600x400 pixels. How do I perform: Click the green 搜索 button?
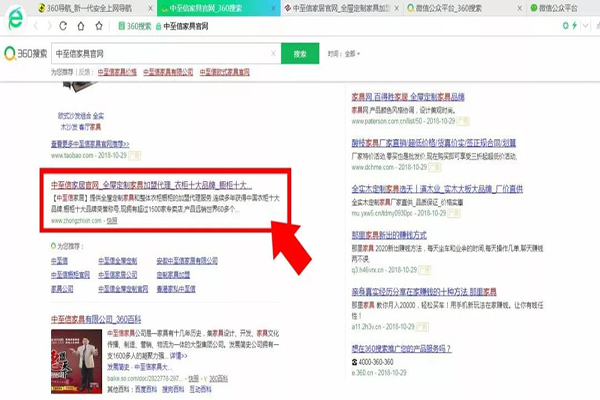[x=300, y=54]
